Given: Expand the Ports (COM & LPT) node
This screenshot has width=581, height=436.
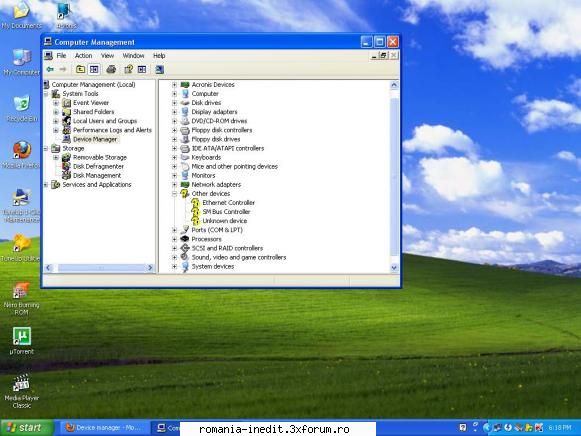Looking at the screenshot, I should tap(174, 230).
